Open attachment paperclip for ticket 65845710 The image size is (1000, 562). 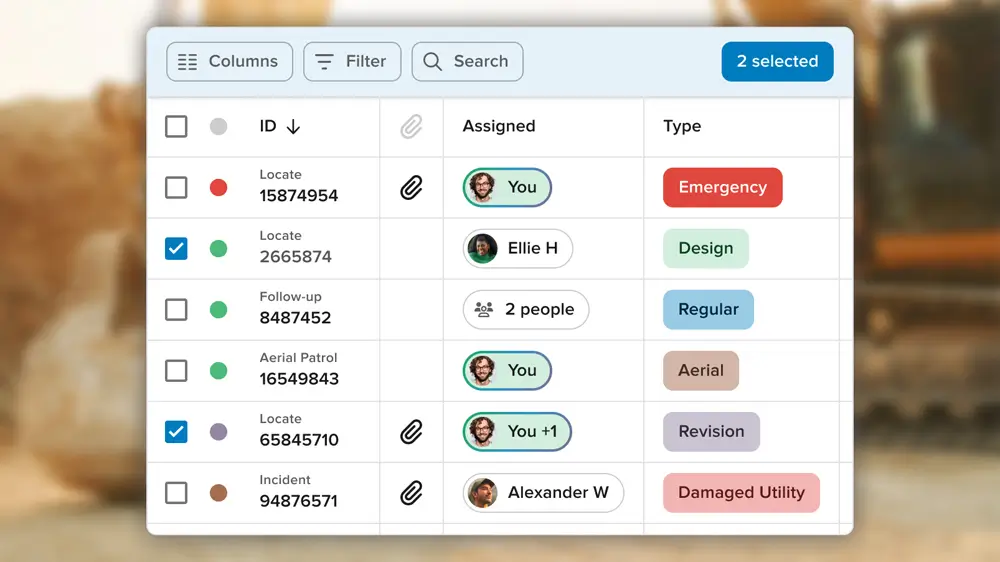coord(411,432)
